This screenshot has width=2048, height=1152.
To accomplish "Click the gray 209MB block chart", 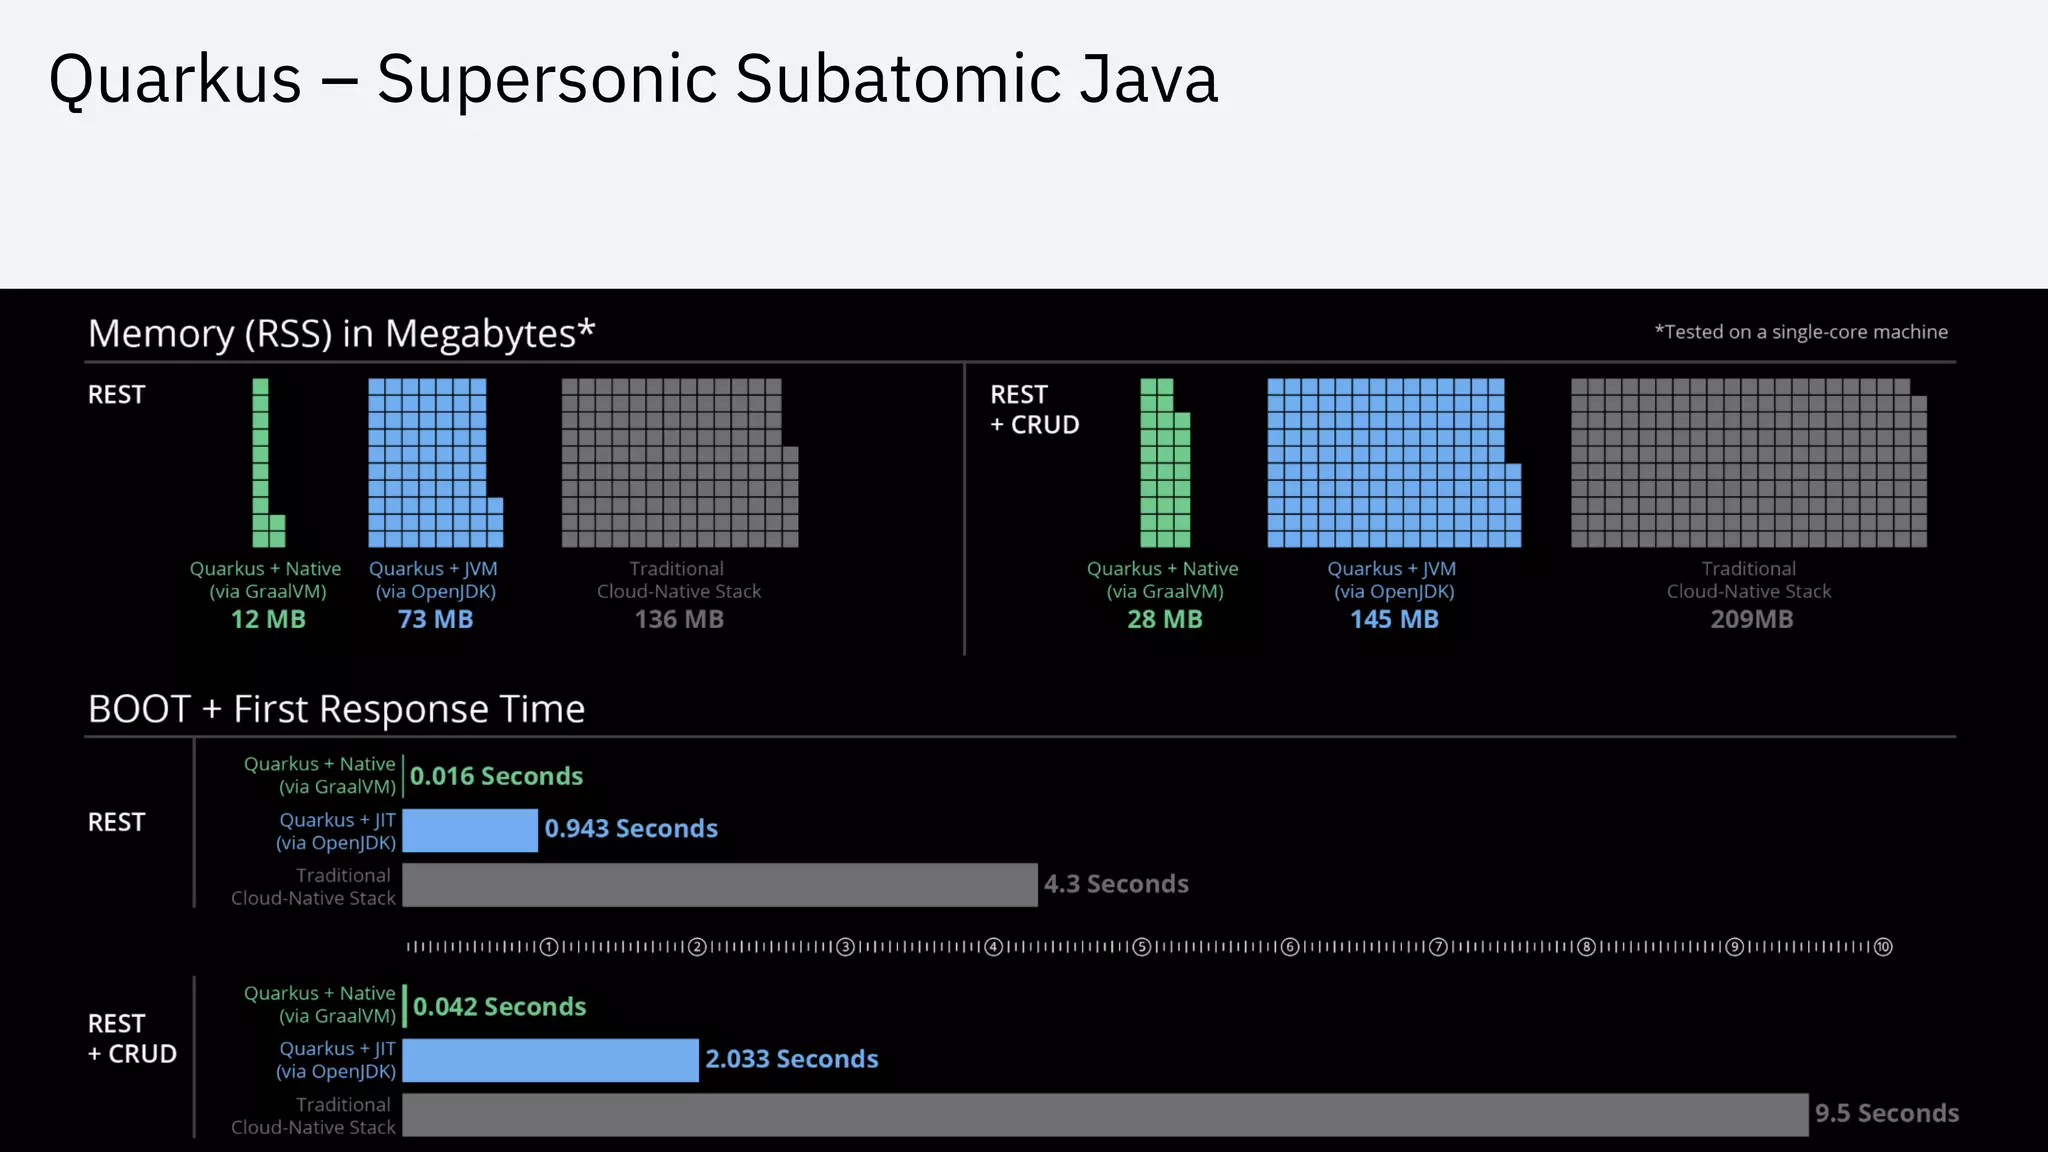I will [x=1749, y=463].
